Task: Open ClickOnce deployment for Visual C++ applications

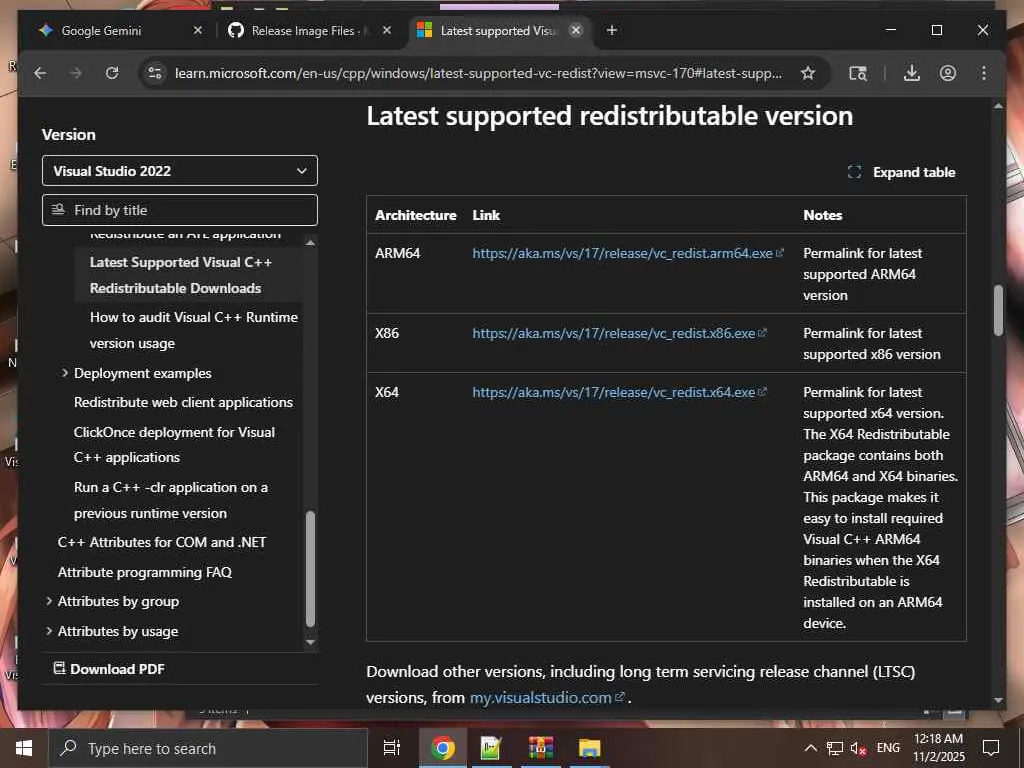Action: (174, 445)
